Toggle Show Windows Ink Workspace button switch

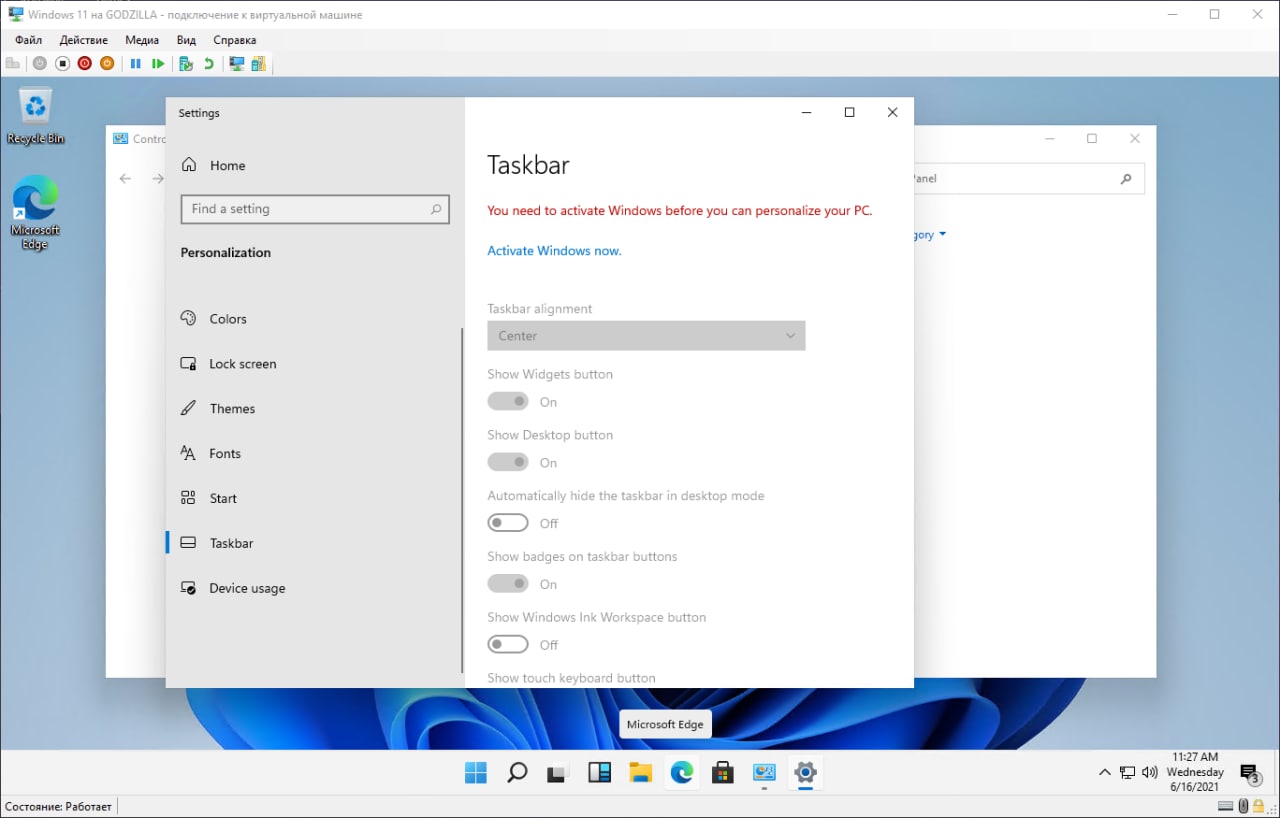point(508,645)
